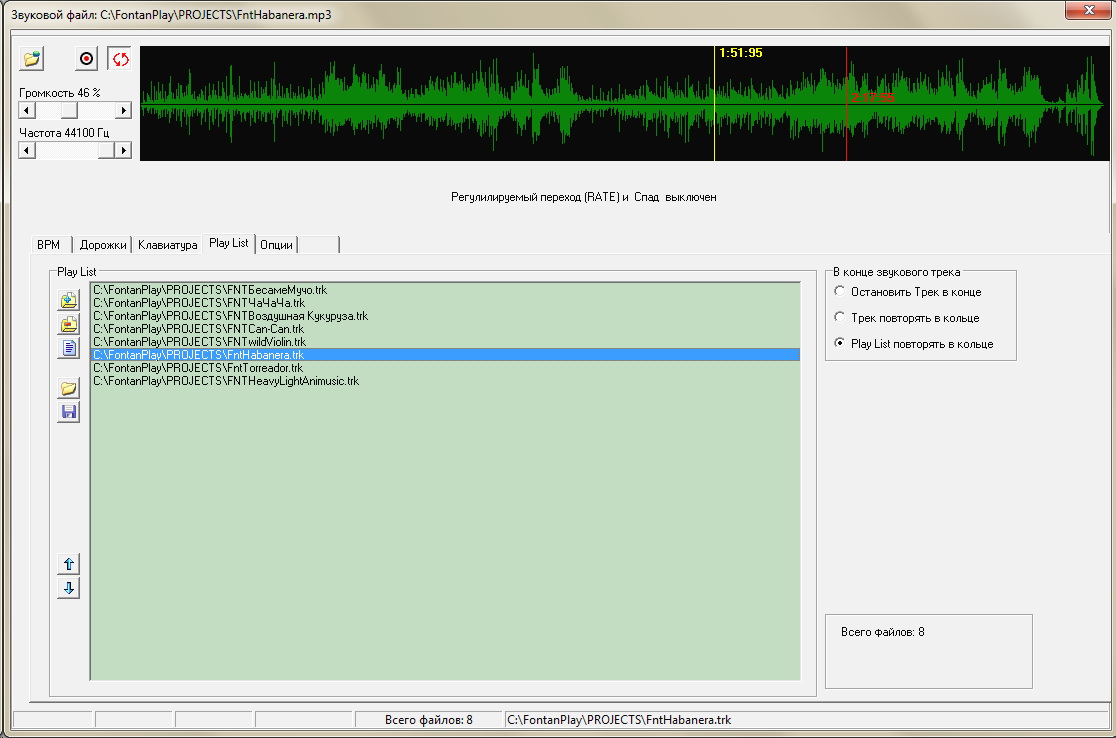
Task: Close the window with the red X button
Action: pyautogui.click(x=1089, y=9)
